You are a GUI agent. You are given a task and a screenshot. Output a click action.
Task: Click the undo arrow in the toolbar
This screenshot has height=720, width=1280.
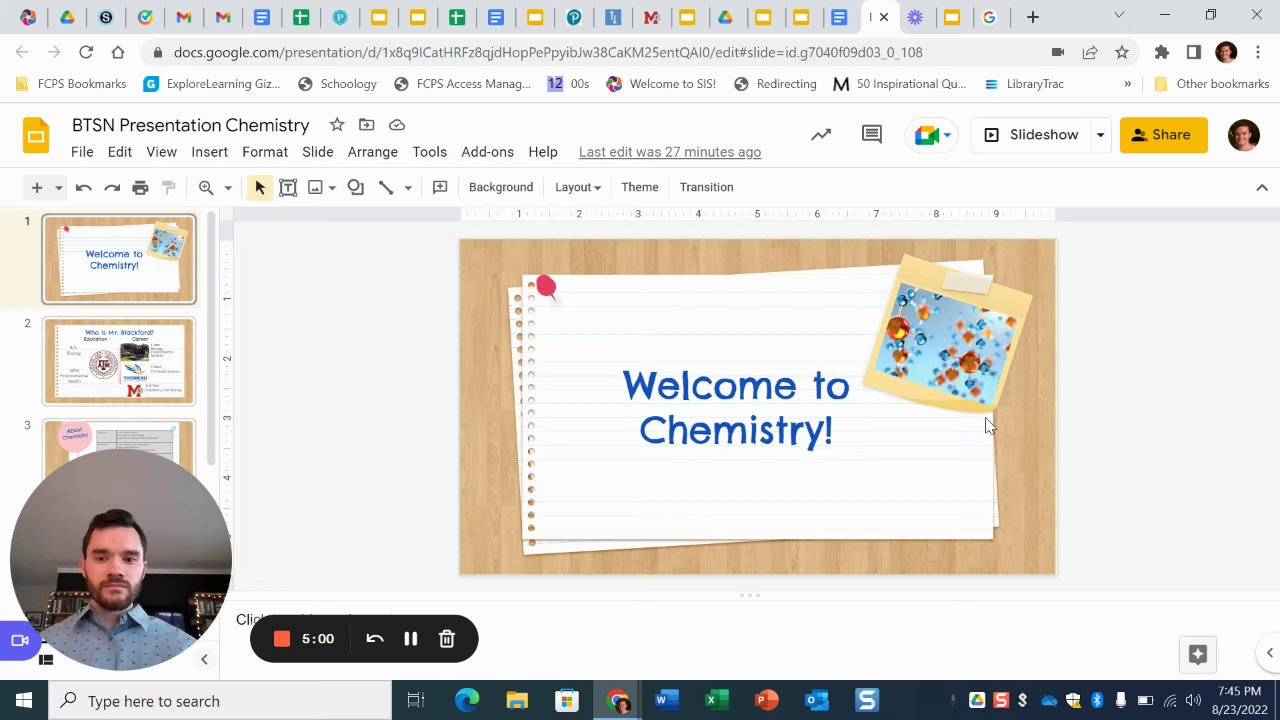point(84,187)
